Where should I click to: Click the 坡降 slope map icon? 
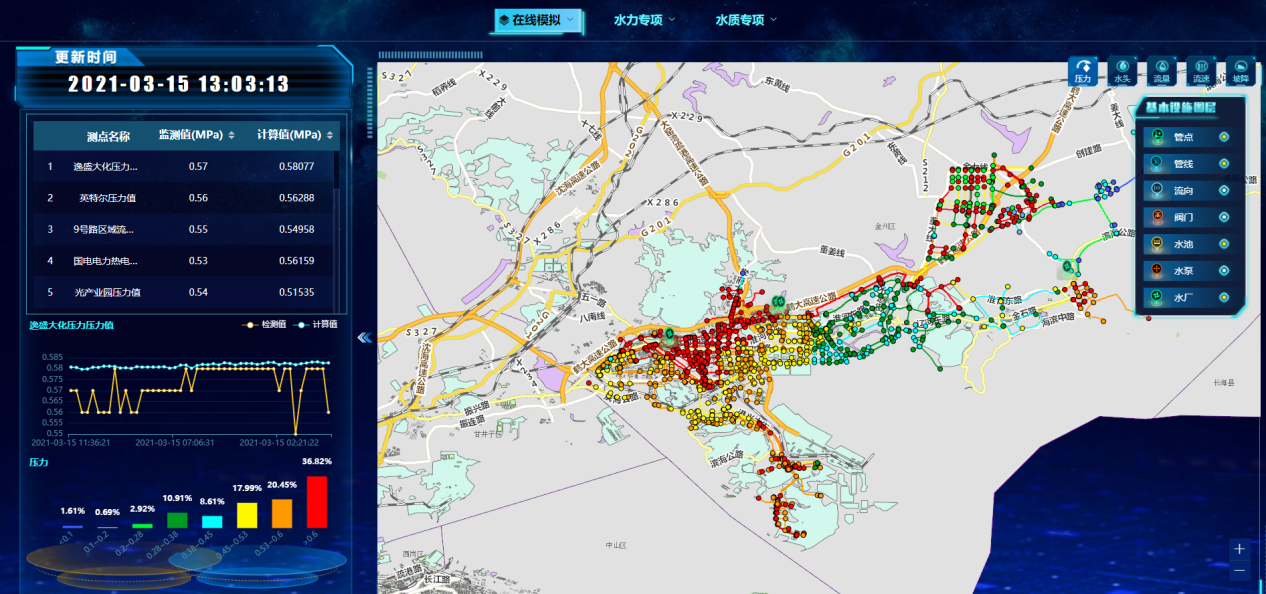click(x=1240, y=70)
